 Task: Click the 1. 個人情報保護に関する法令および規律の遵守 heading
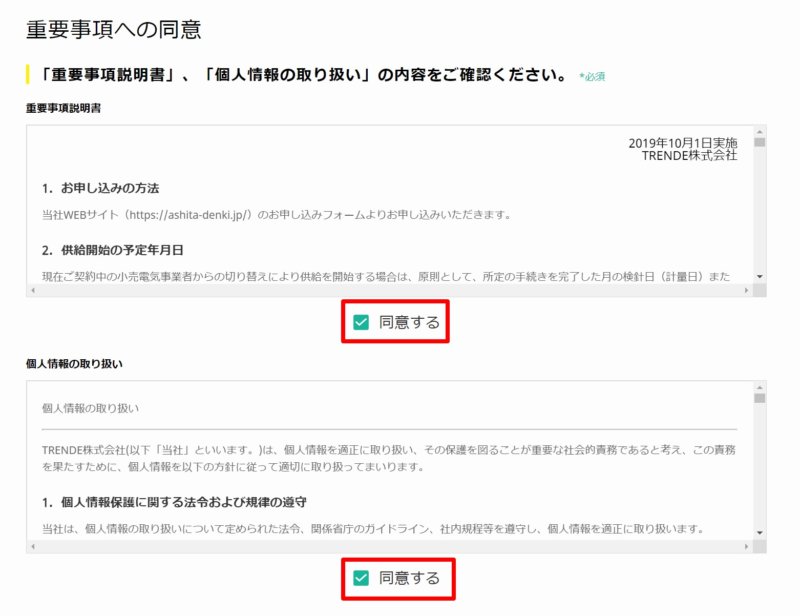click(x=174, y=502)
